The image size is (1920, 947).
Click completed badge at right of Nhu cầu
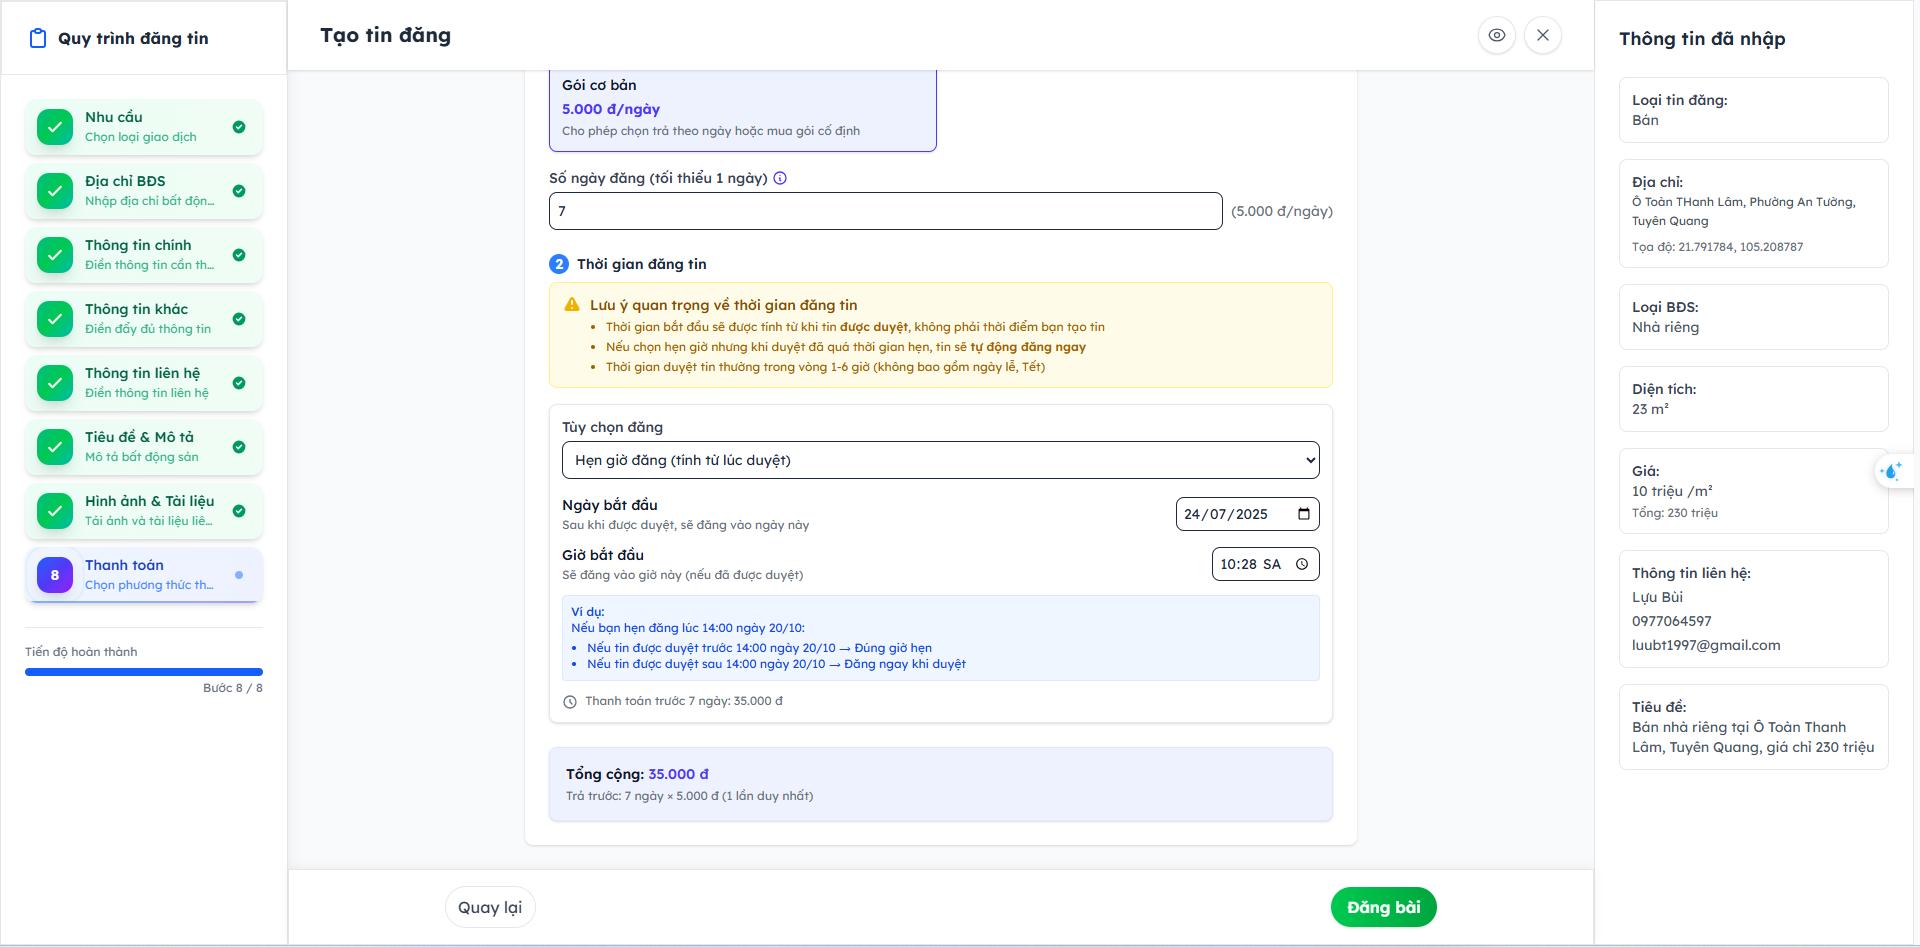239,127
